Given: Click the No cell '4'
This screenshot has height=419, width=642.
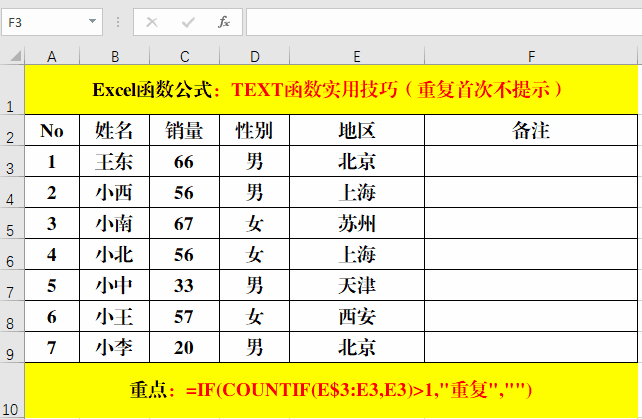Looking at the screenshot, I should point(52,254).
